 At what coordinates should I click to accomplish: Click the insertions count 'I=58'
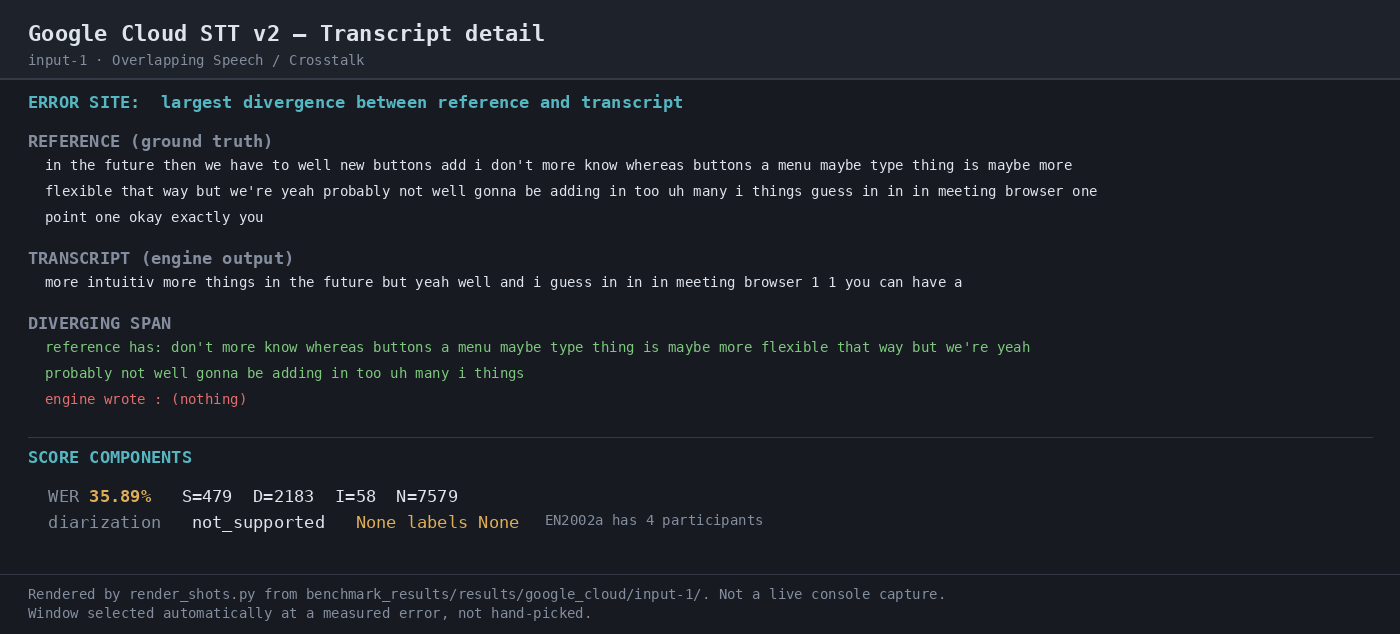click(x=355, y=497)
